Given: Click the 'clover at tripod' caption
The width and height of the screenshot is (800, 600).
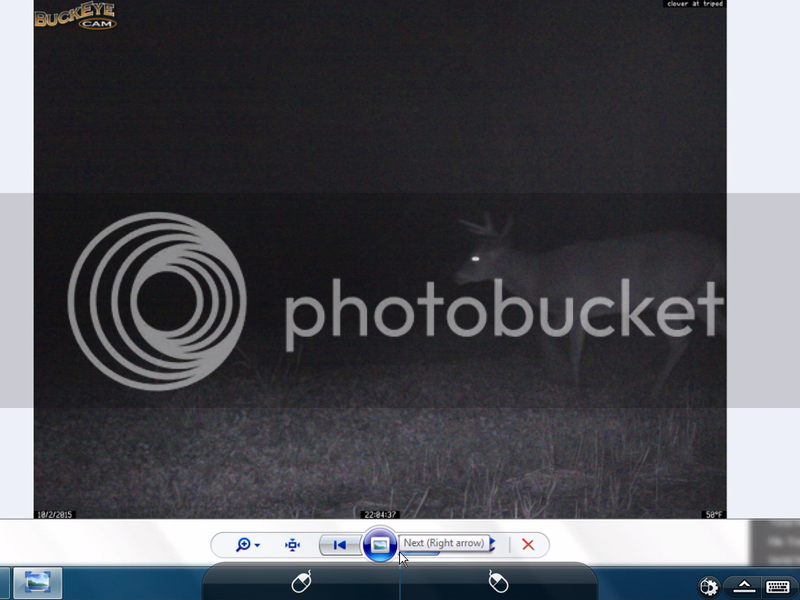Looking at the screenshot, I should (x=695, y=4).
